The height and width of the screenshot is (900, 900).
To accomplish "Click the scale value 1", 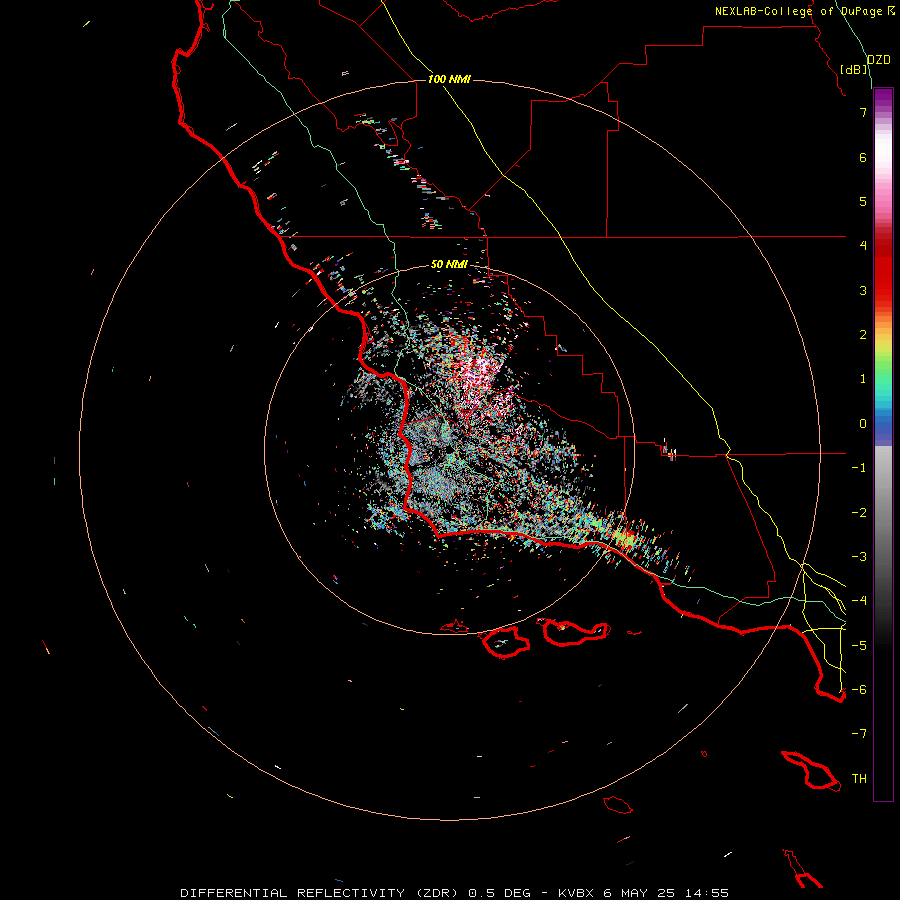I will (863, 379).
